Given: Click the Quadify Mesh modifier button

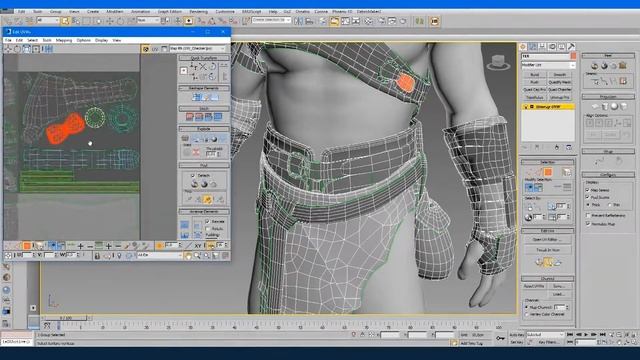Looking at the screenshot, I should [x=560, y=82].
